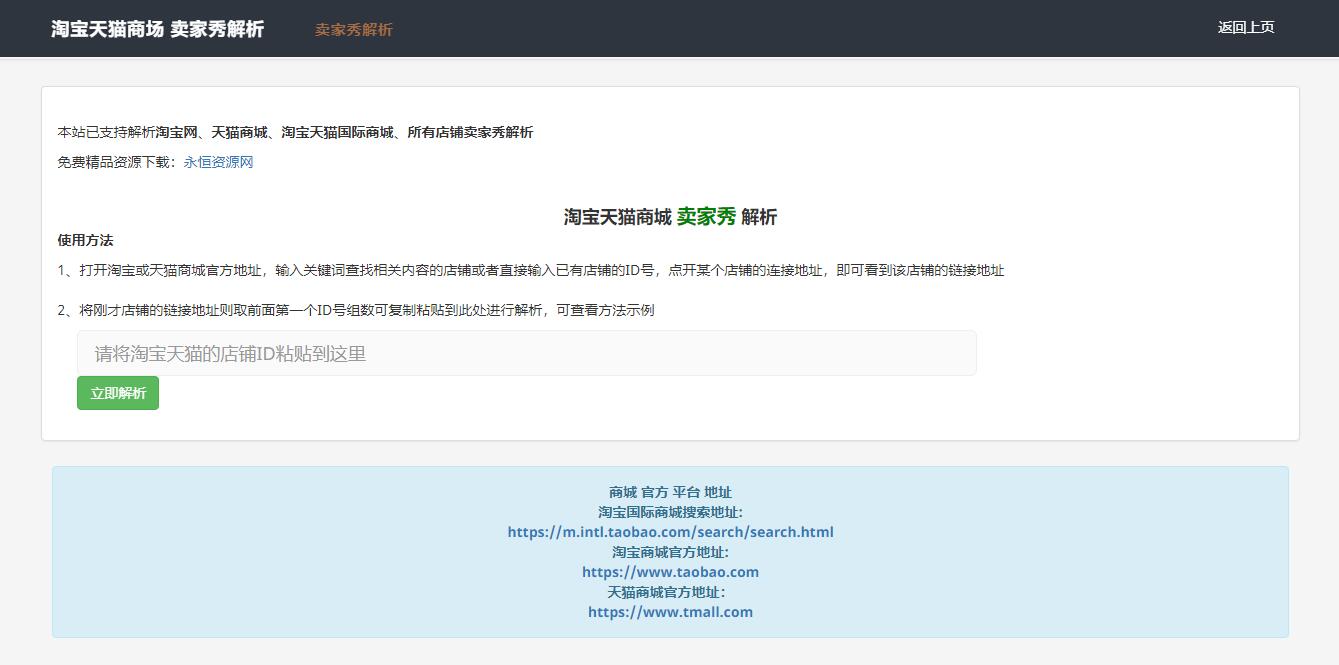Click the 商城 官方 平台 地址 text
The image size is (1339, 665).
tap(670, 492)
